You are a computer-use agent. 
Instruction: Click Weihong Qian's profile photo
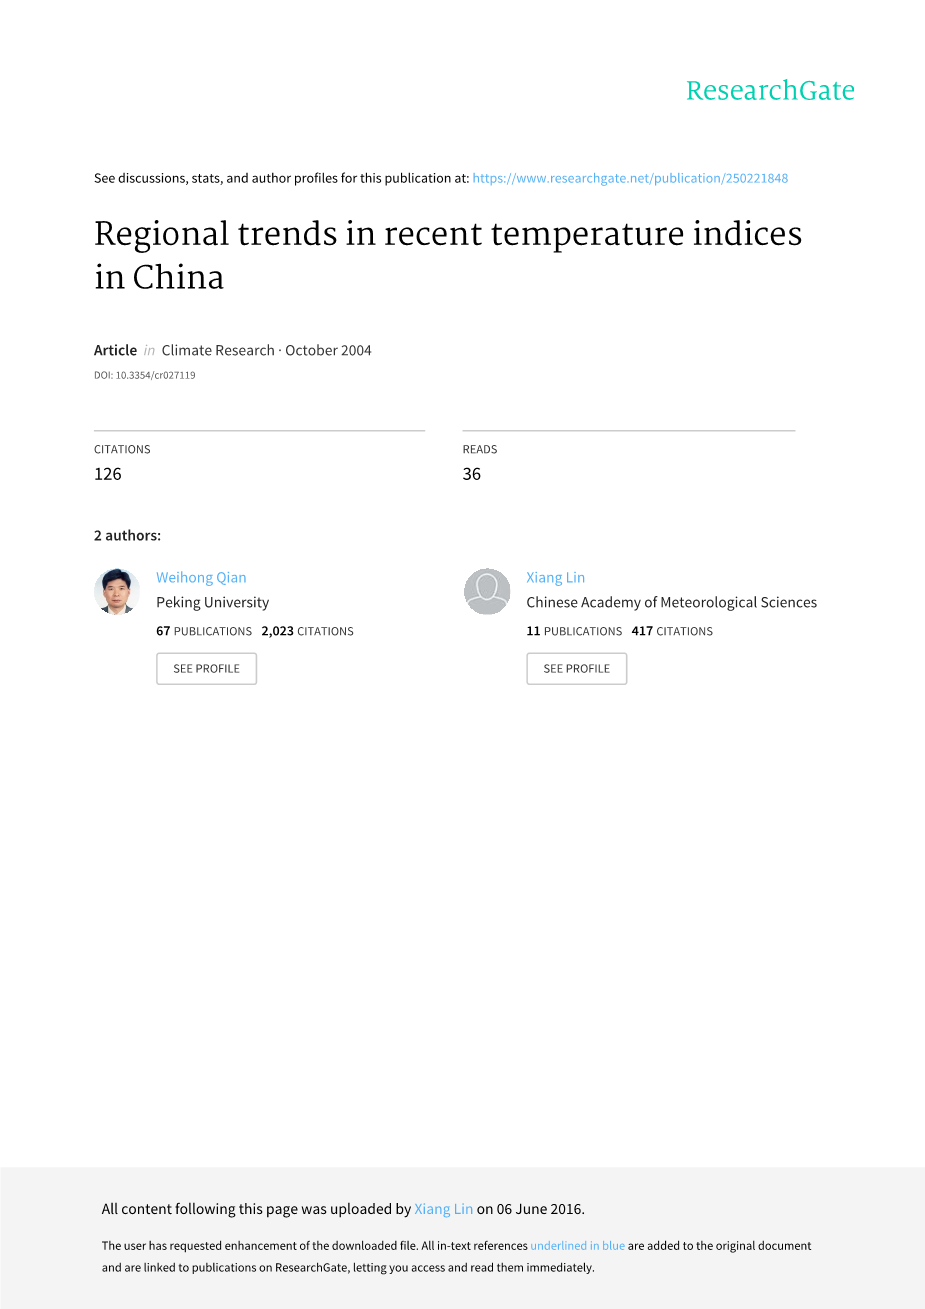pos(117,591)
